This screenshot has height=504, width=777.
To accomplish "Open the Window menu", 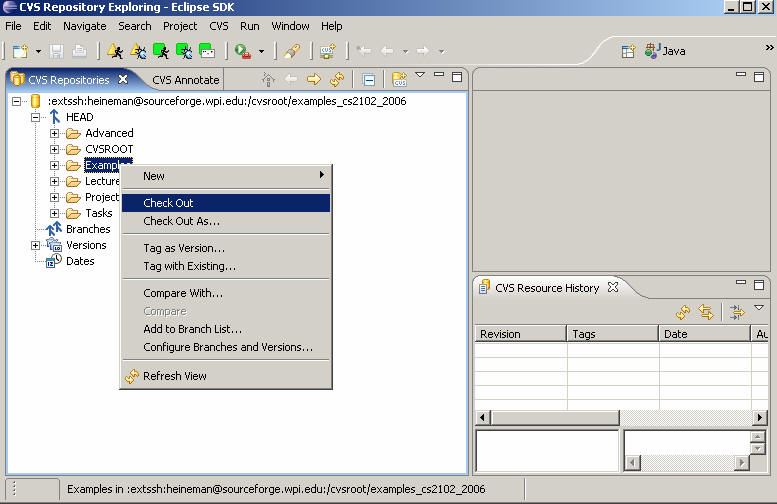I will 290,26.
